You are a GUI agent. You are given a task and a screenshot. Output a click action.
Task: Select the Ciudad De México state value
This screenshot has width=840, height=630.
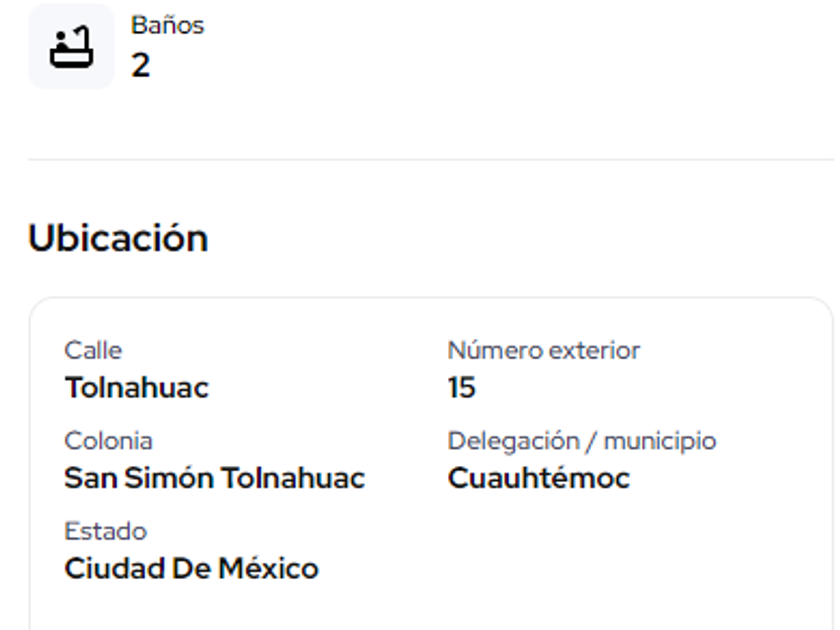point(192,569)
